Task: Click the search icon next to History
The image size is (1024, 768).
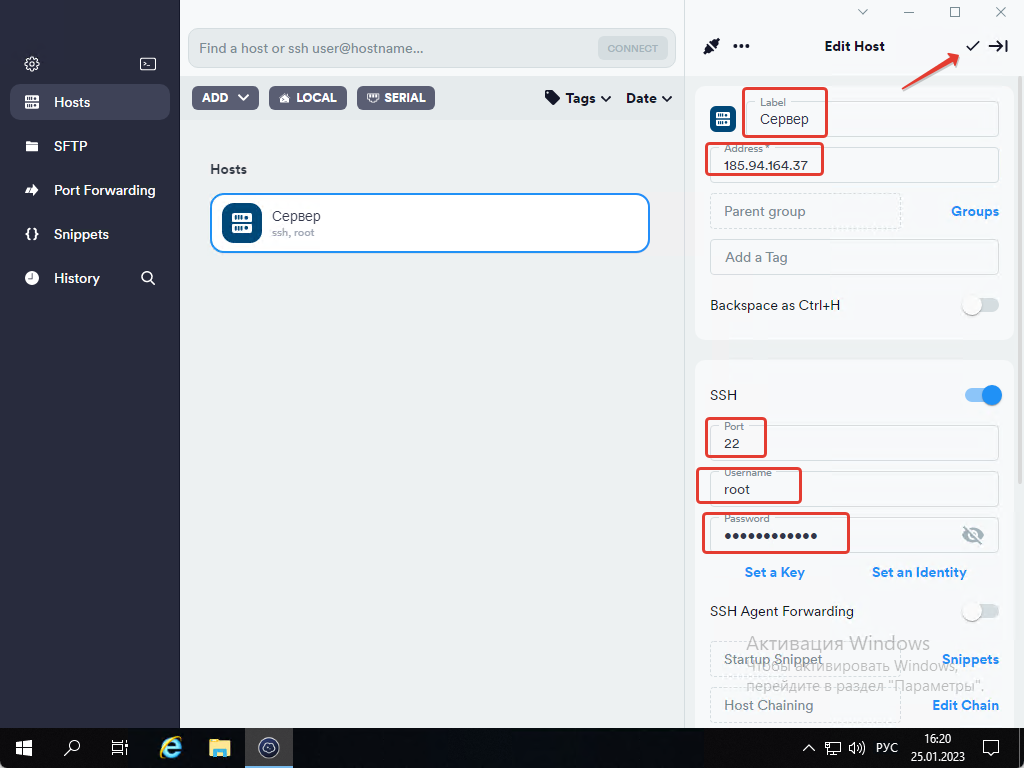Action: (x=148, y=278)
